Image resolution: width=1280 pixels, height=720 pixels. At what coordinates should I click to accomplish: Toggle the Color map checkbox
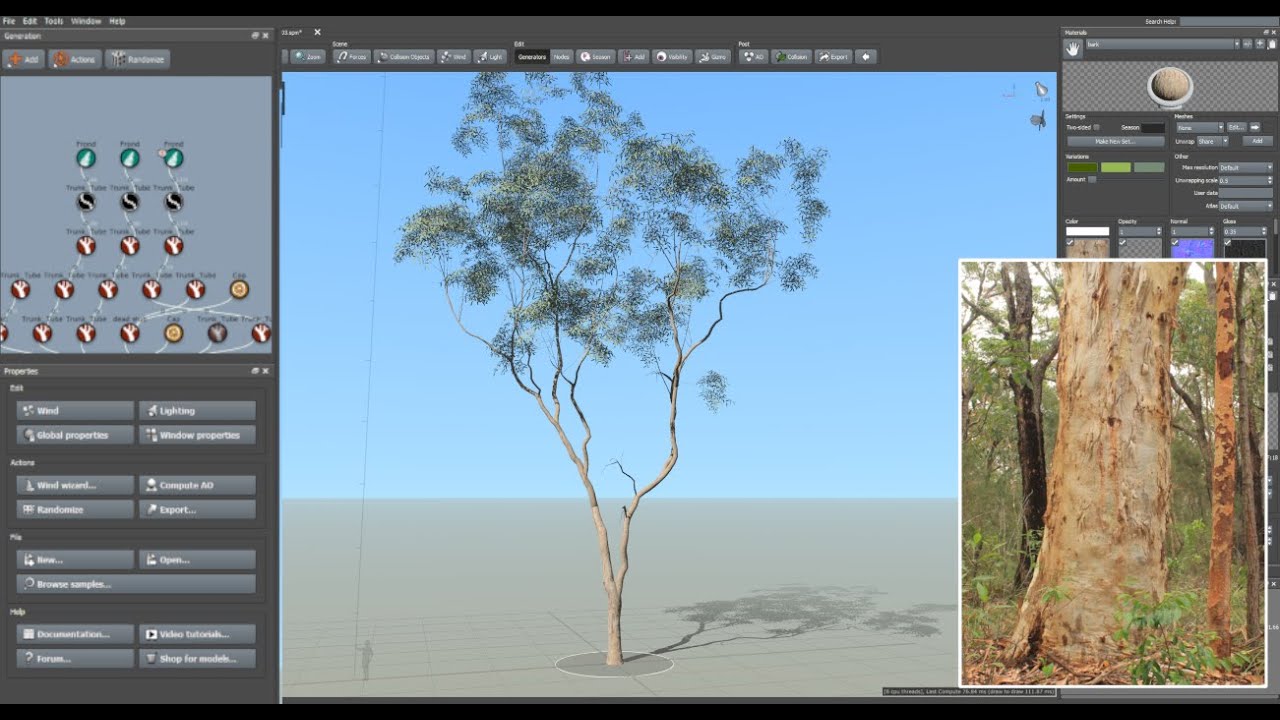[1070, 242]
